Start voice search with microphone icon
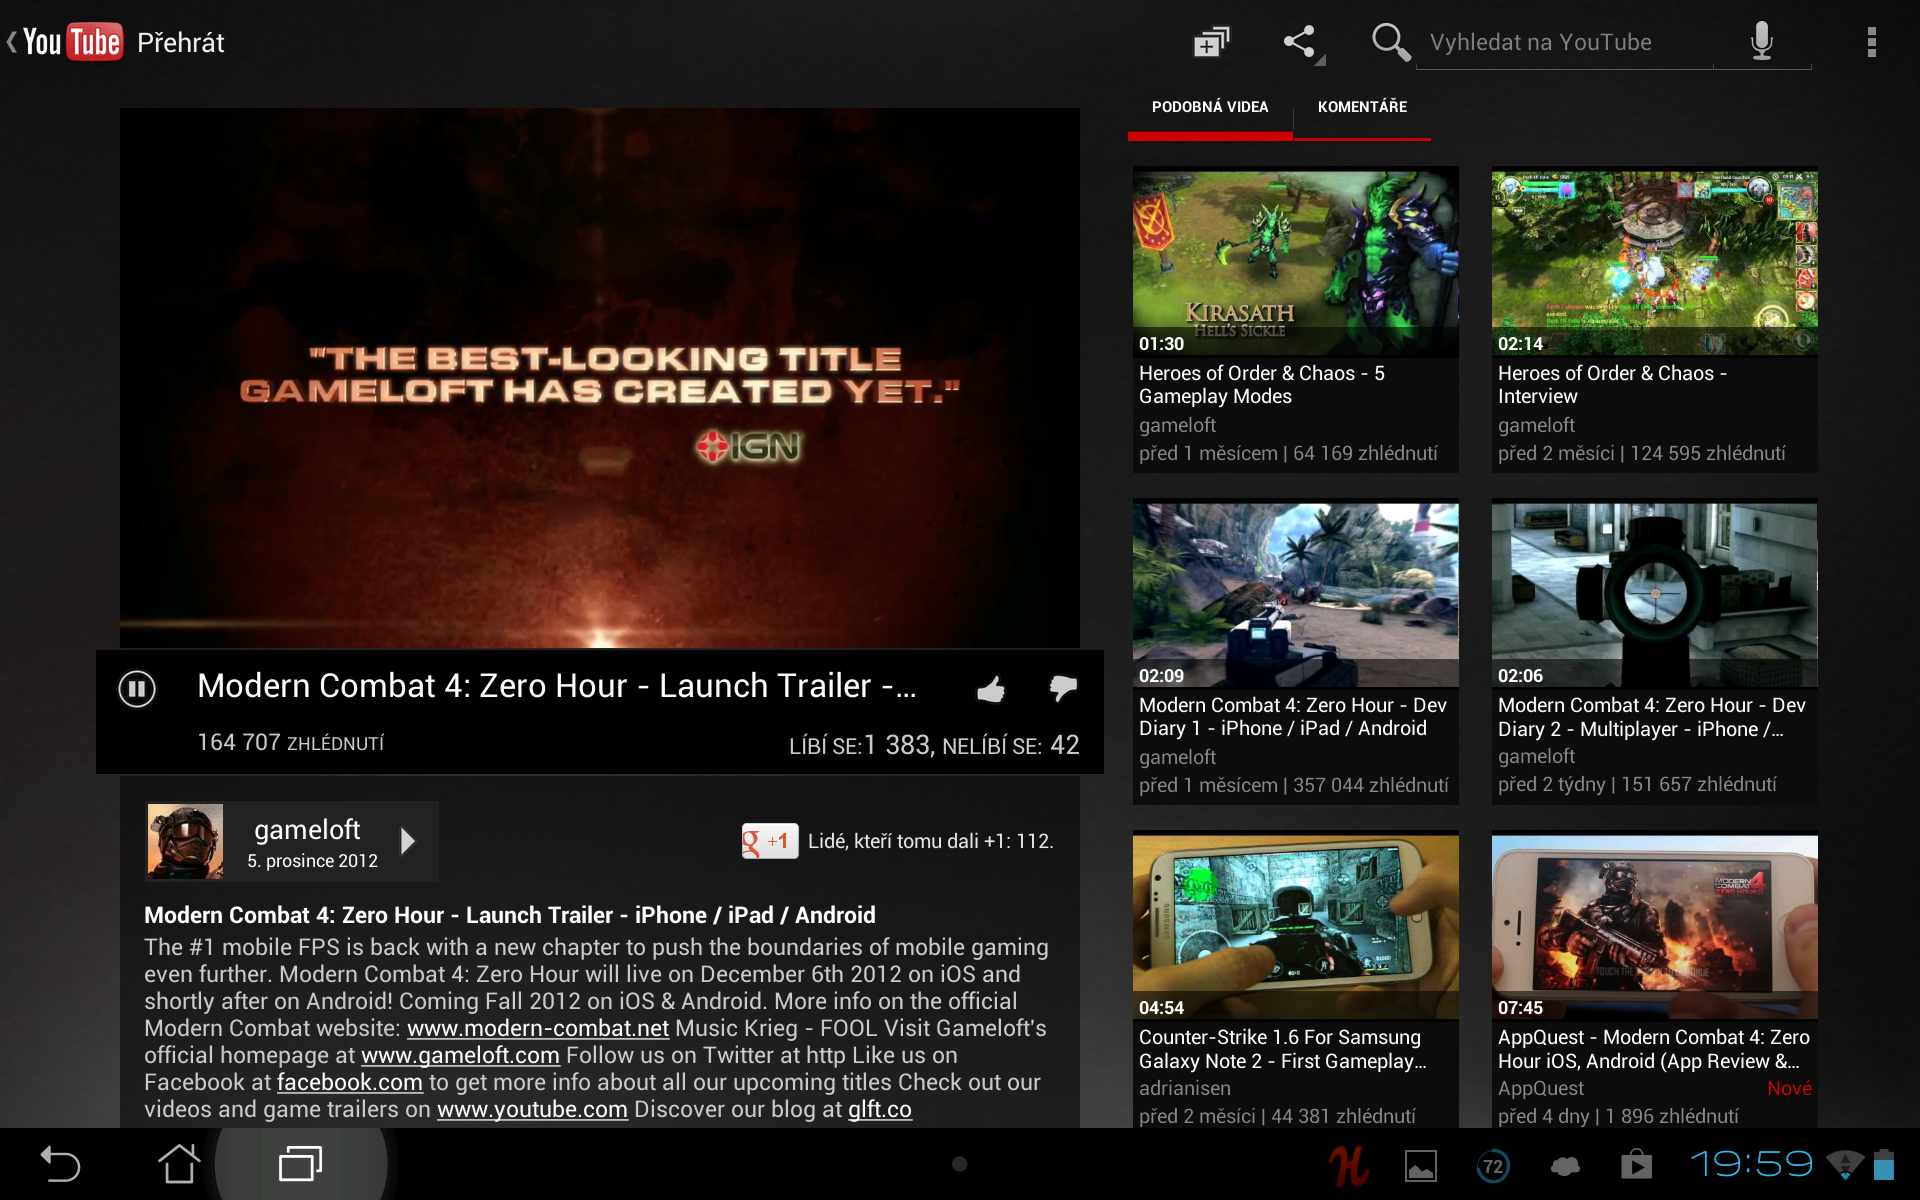 pos(1762,42)
